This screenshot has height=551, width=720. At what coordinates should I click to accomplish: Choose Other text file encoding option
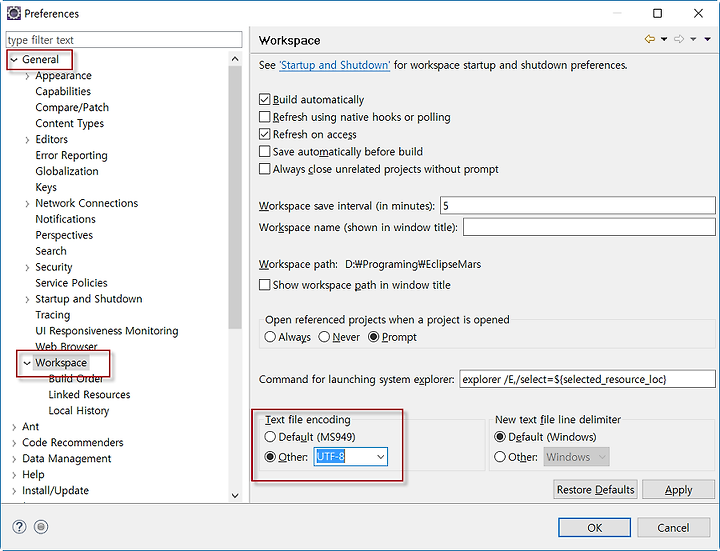point(270,457)
